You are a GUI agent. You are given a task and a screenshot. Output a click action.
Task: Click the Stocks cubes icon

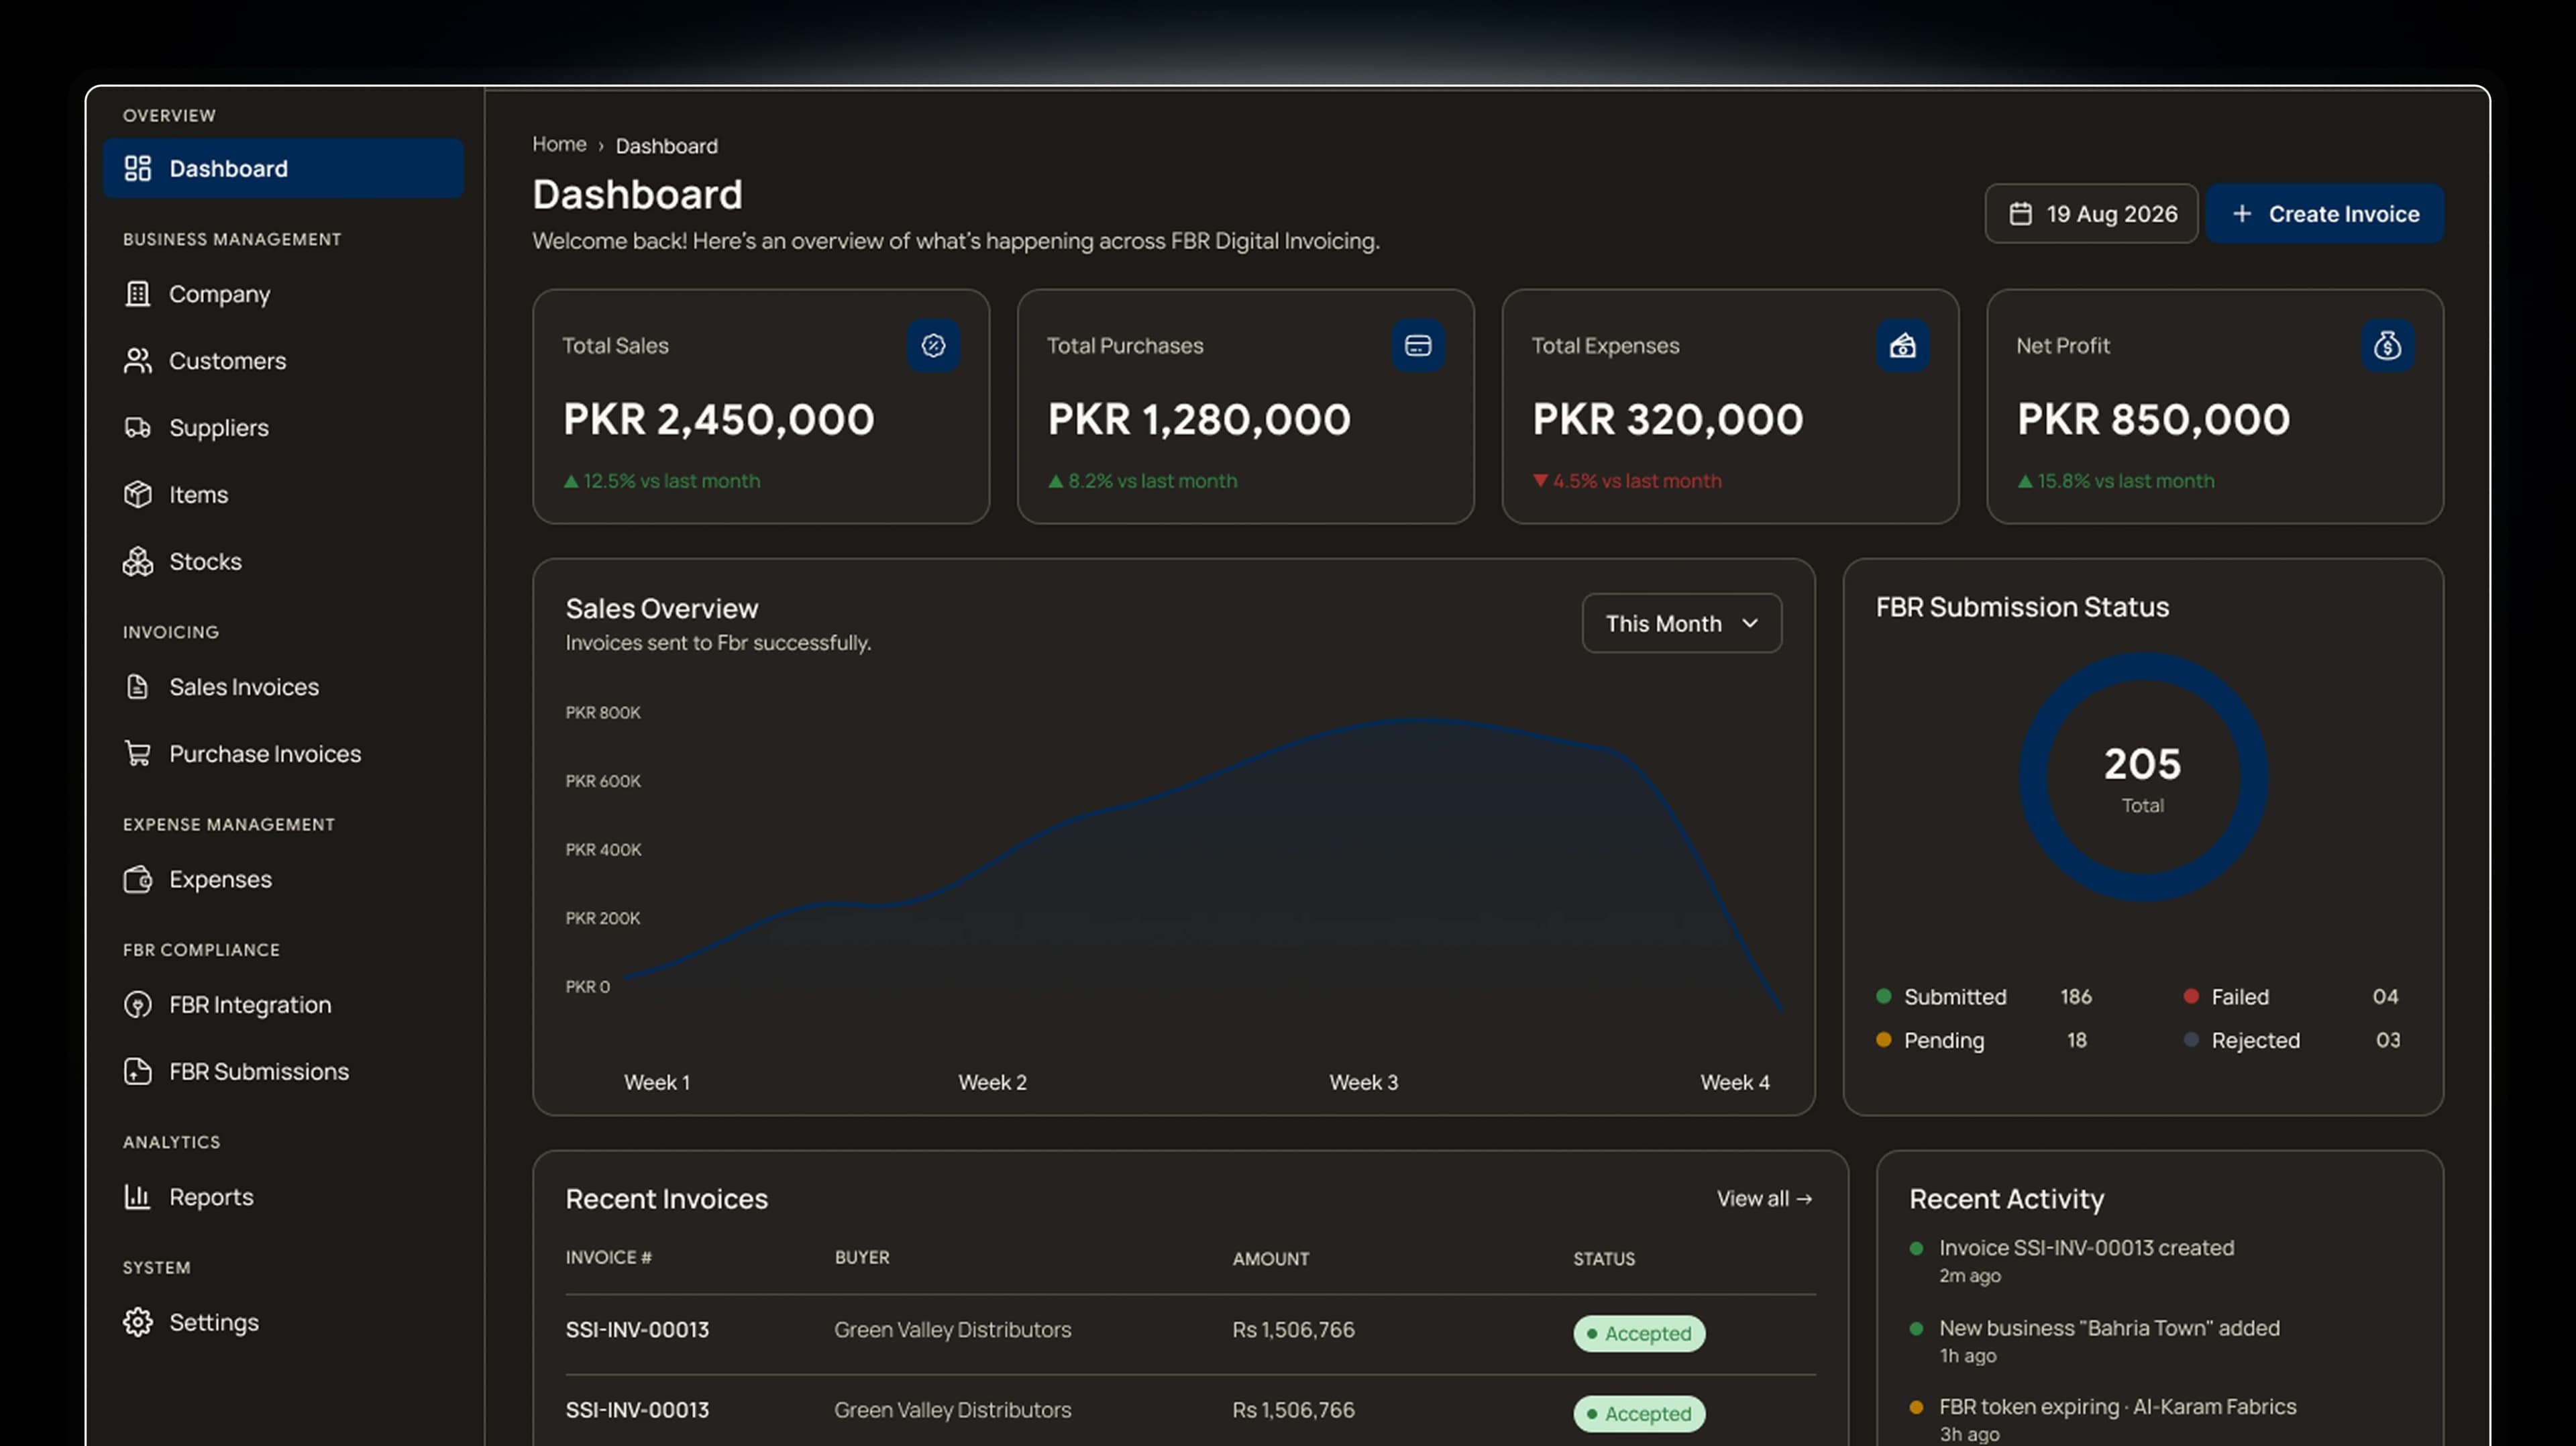pos(137,561)
